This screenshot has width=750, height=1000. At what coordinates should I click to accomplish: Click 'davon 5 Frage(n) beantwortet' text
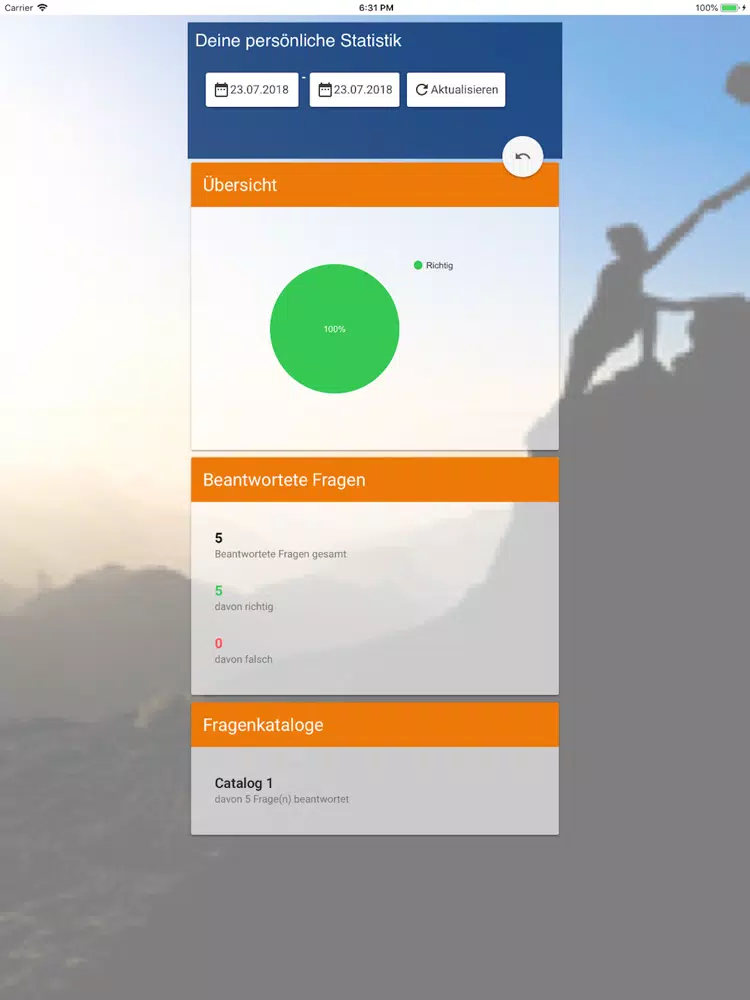[282, 799]
